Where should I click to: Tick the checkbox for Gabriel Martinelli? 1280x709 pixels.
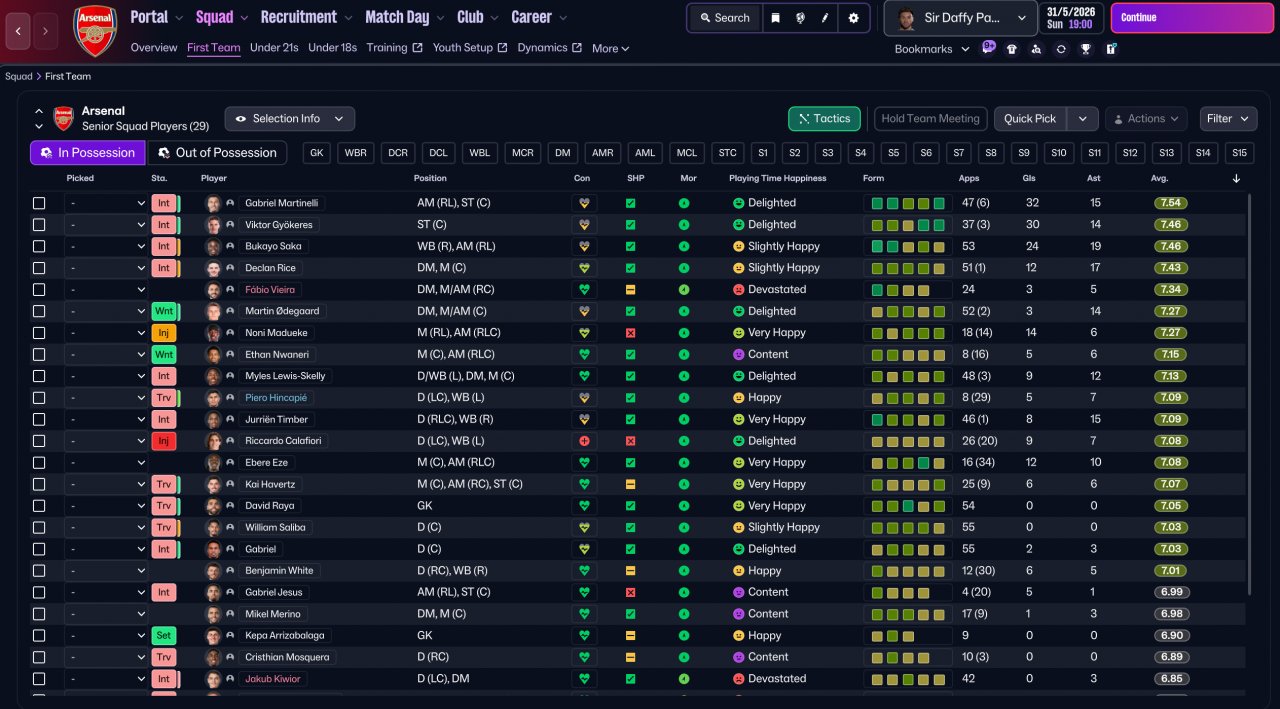pyautogui.click(x=39, y=203)
